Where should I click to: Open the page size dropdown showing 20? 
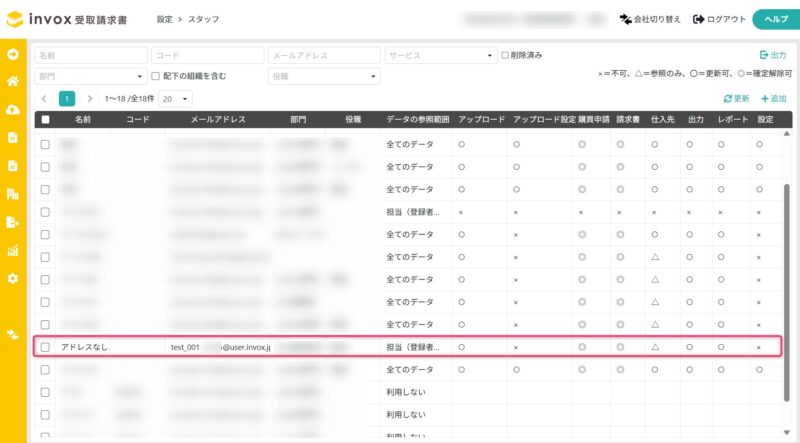coord(175,99)
